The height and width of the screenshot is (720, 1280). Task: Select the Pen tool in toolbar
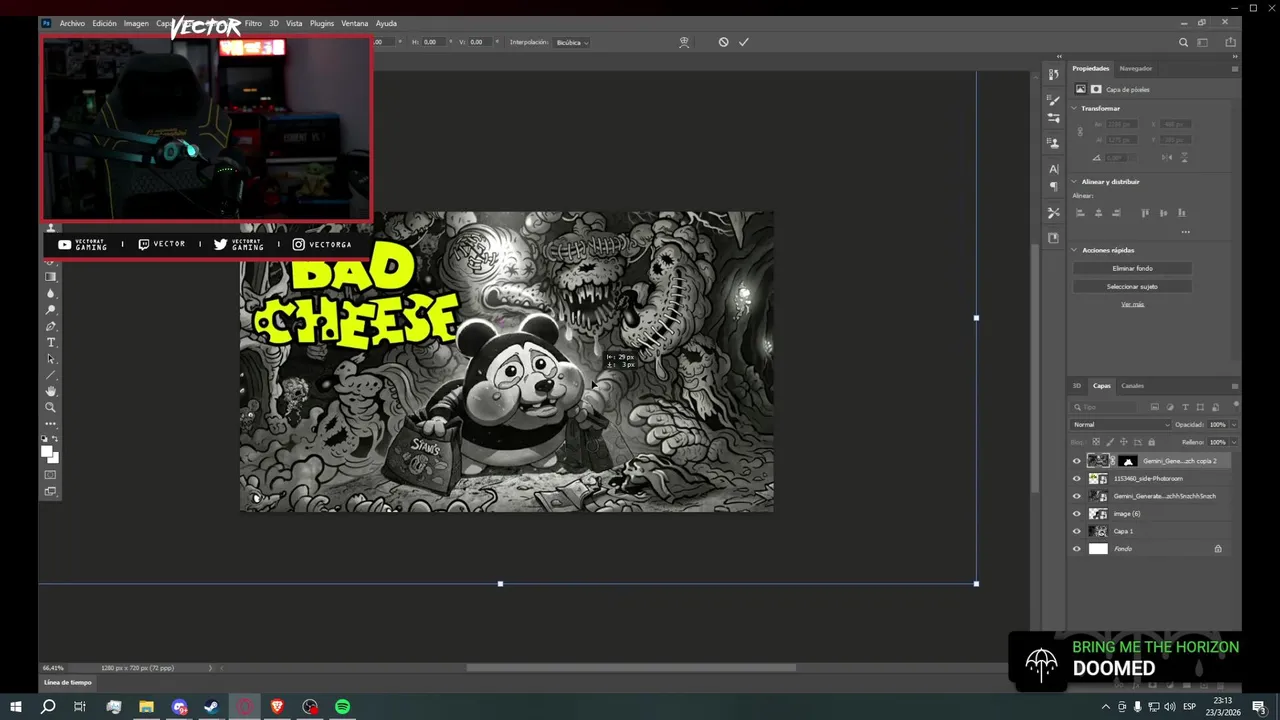click(51, 327)
